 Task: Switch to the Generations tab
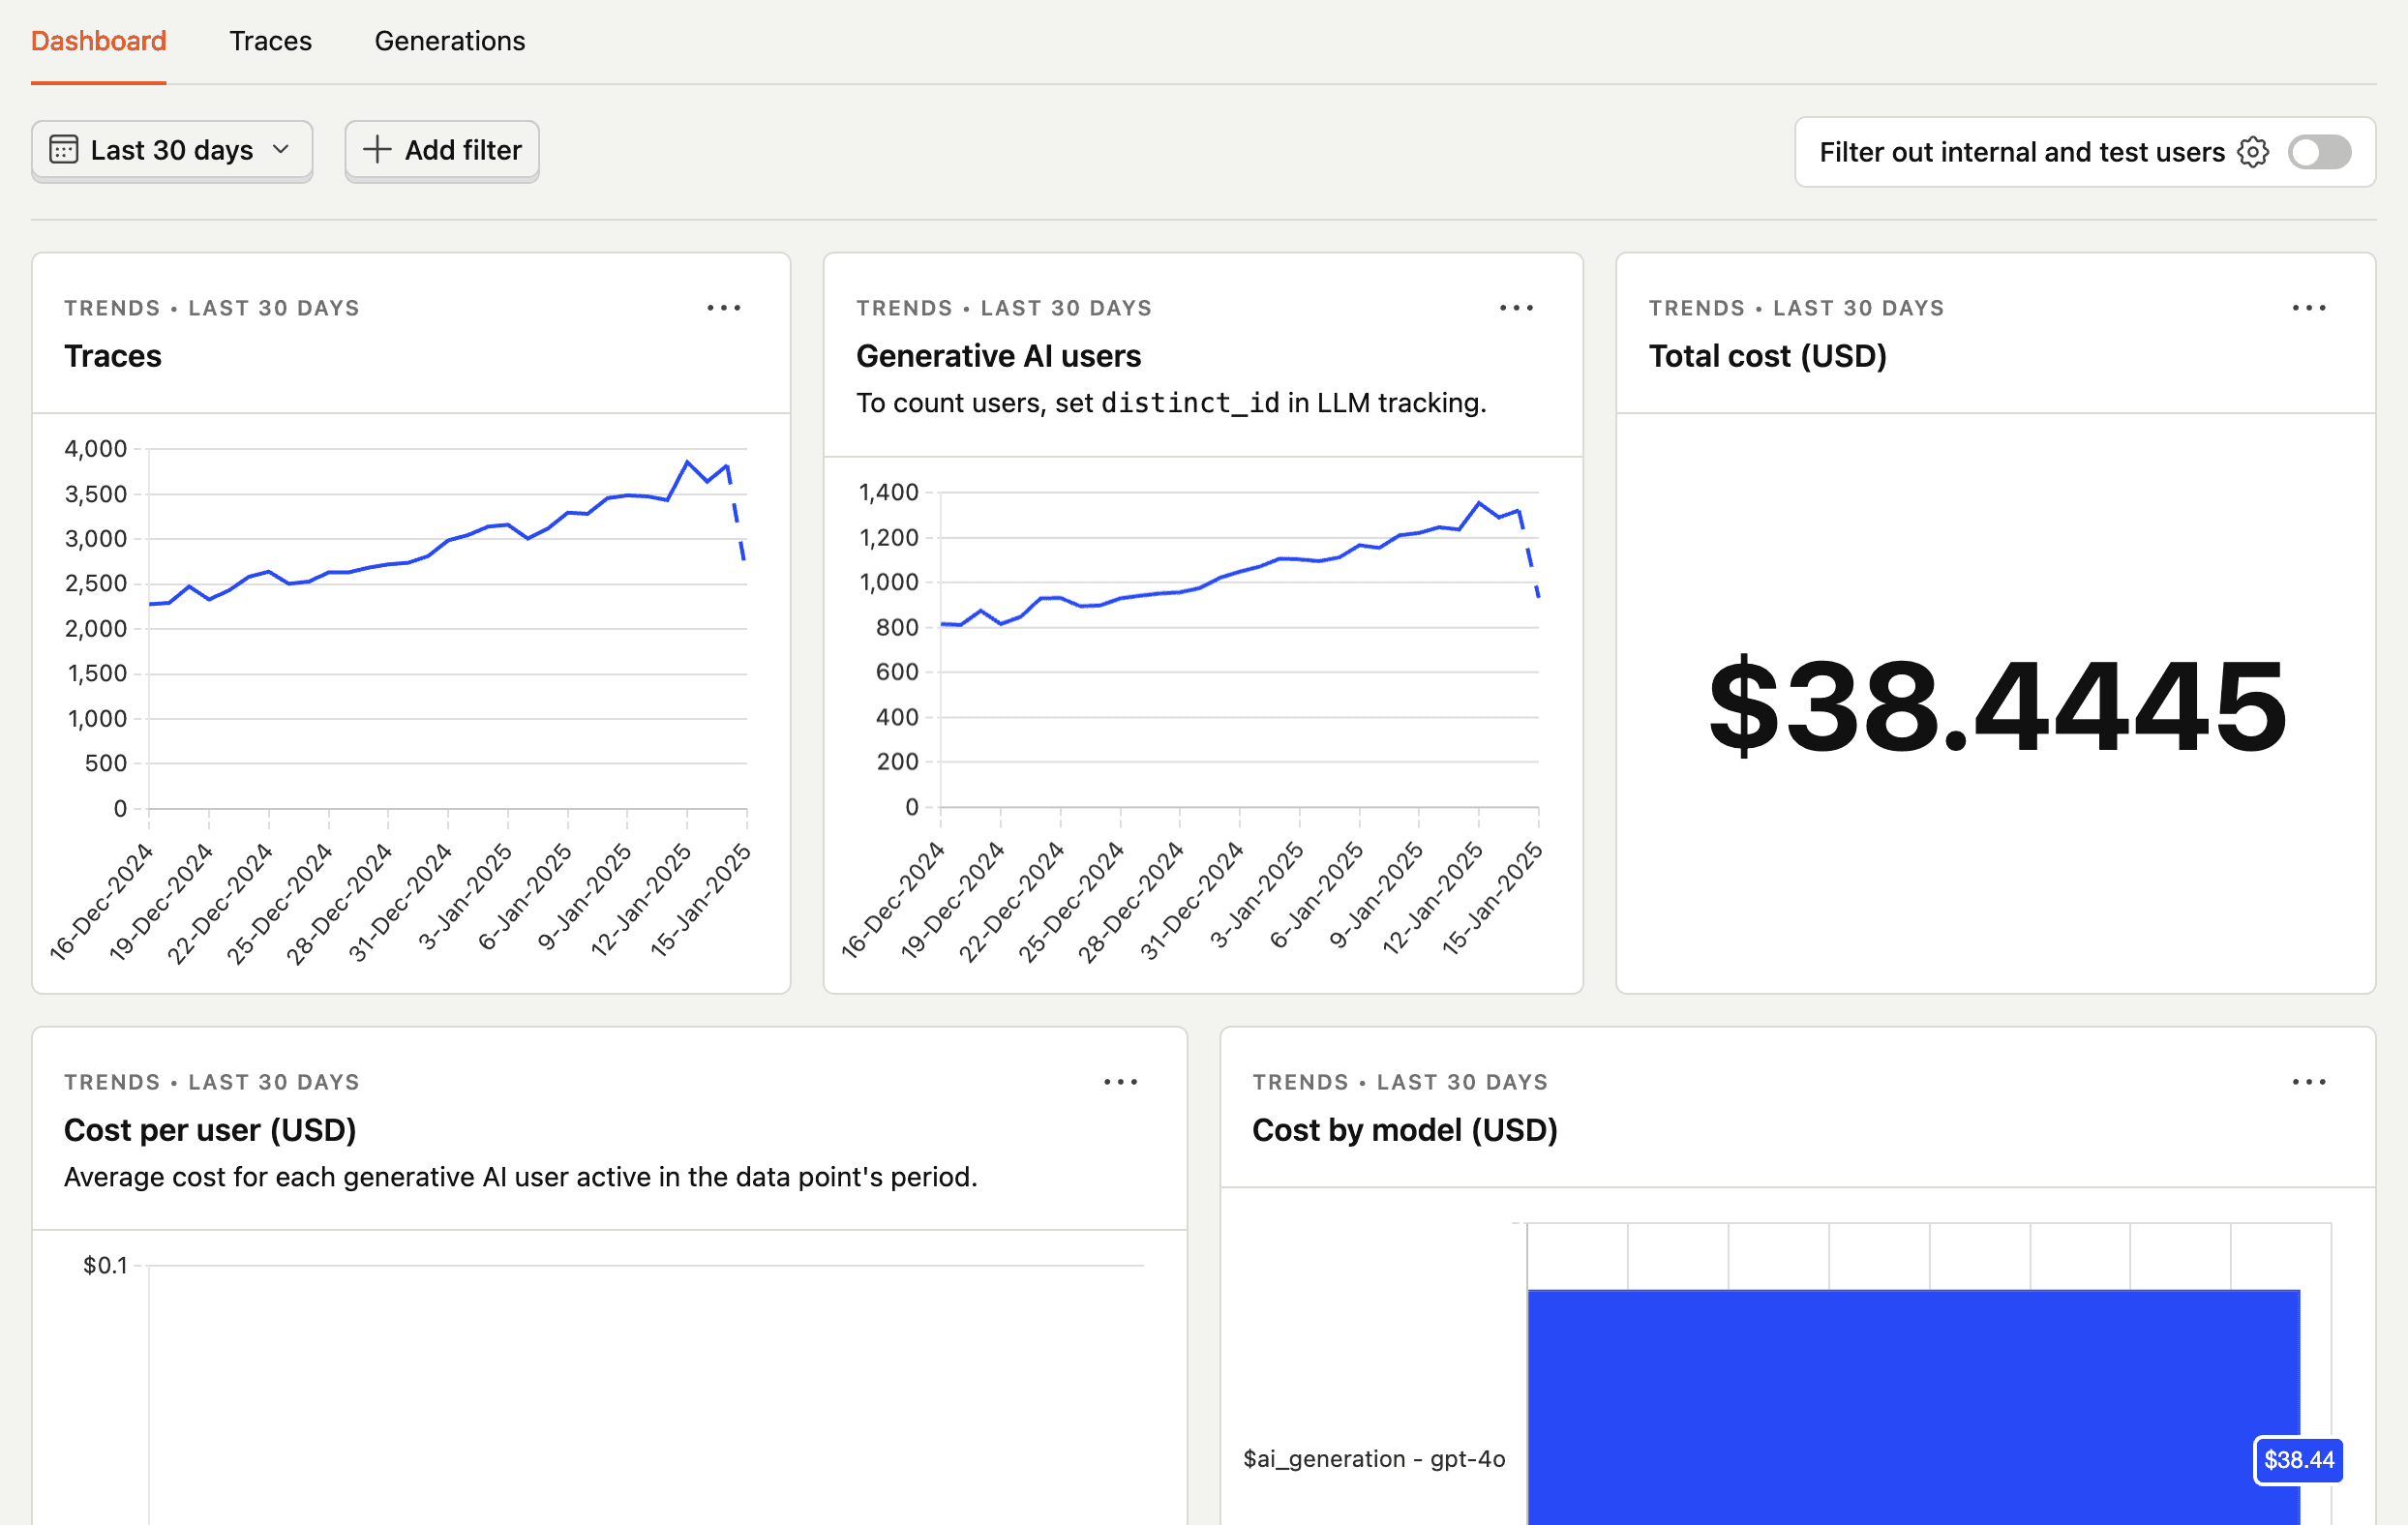point(449,41)
